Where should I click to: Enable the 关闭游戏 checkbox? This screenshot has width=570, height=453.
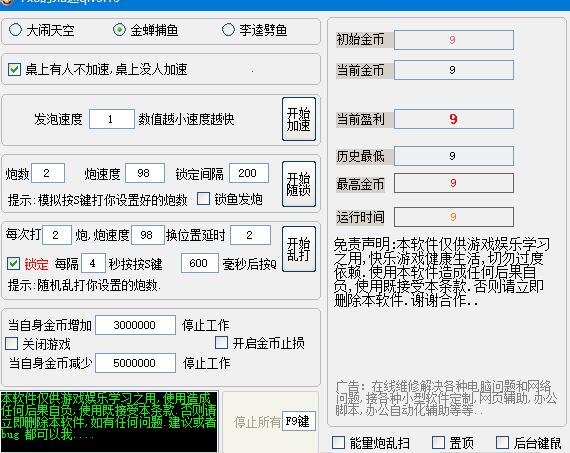(12, 344)
